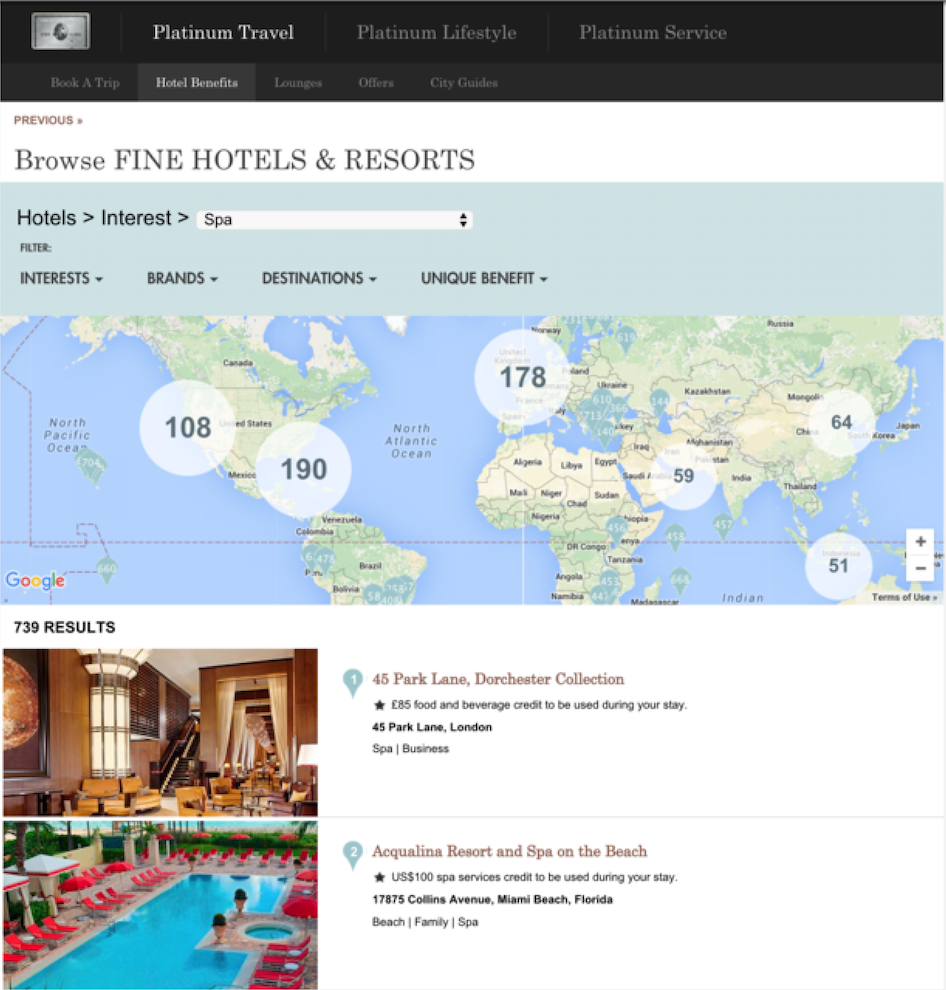Click the 59 cluster near Arabian Sea
The height and width of the screenshot is (990, 946).
tap(684, 476)
